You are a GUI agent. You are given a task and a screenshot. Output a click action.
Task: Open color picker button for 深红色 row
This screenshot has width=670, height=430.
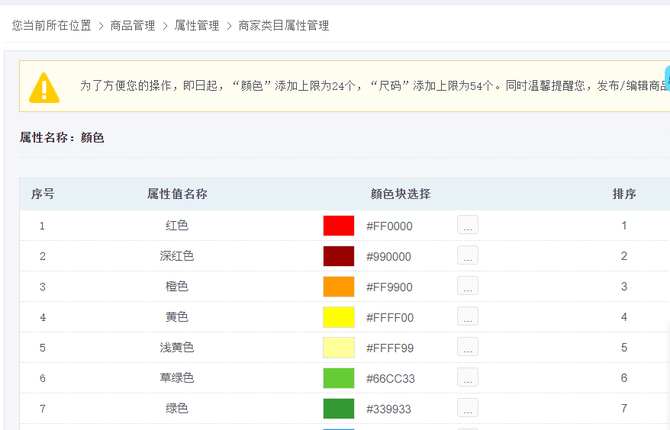(x=467, y=256)
